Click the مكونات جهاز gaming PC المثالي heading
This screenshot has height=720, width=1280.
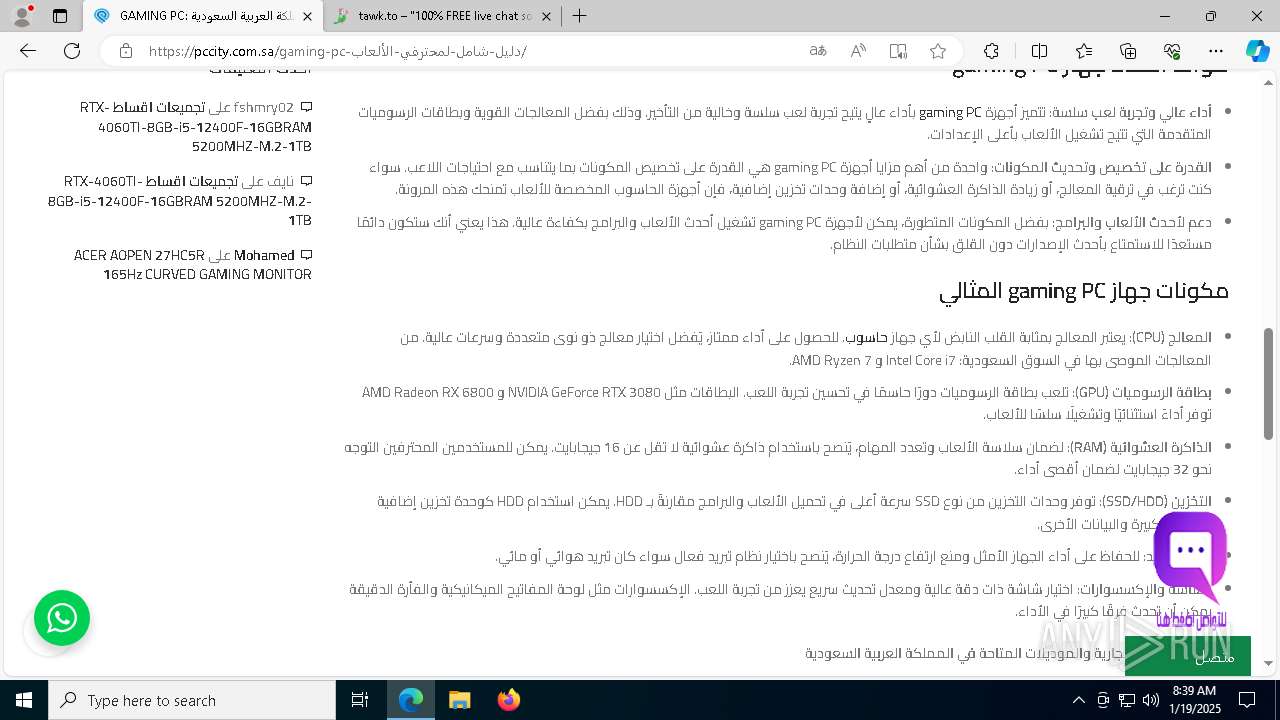pos(1083,291)
